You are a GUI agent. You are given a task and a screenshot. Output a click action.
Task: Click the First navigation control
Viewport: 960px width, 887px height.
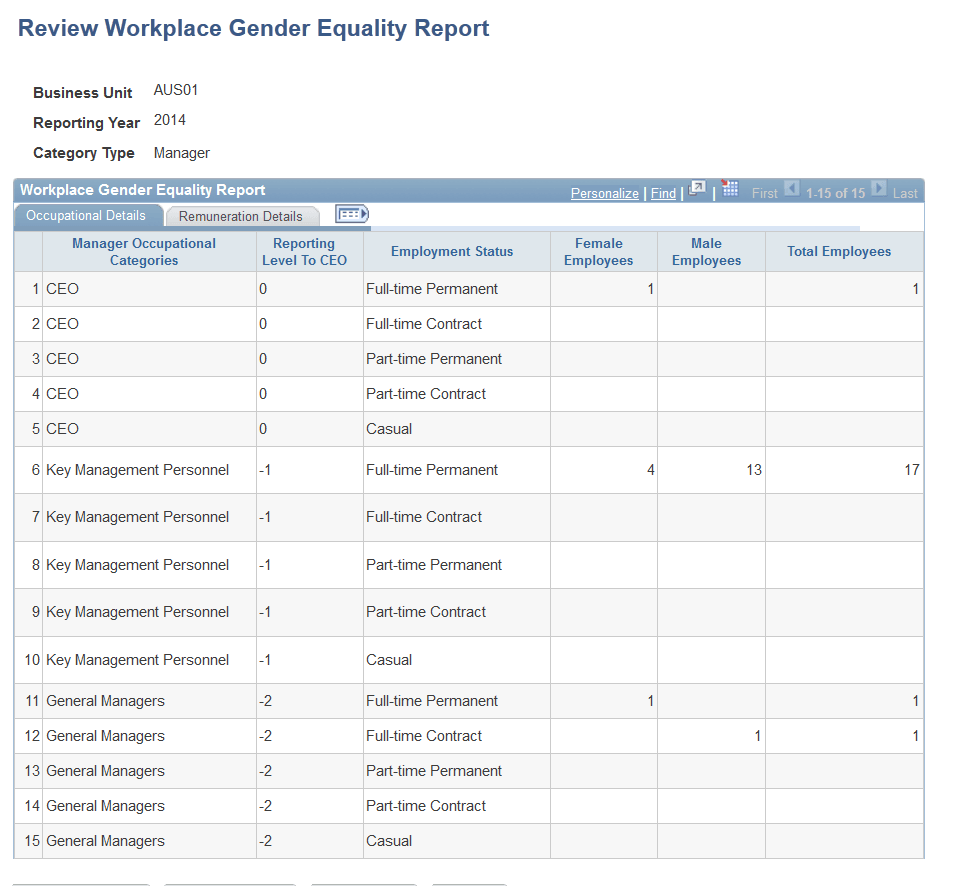click(x=764, y=193)
